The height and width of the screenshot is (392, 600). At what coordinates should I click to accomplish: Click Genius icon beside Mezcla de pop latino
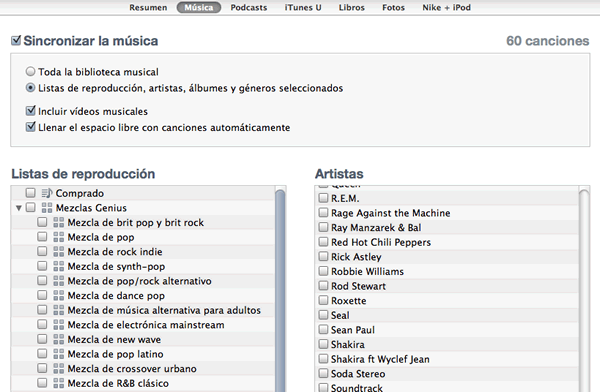pos(59,354)
